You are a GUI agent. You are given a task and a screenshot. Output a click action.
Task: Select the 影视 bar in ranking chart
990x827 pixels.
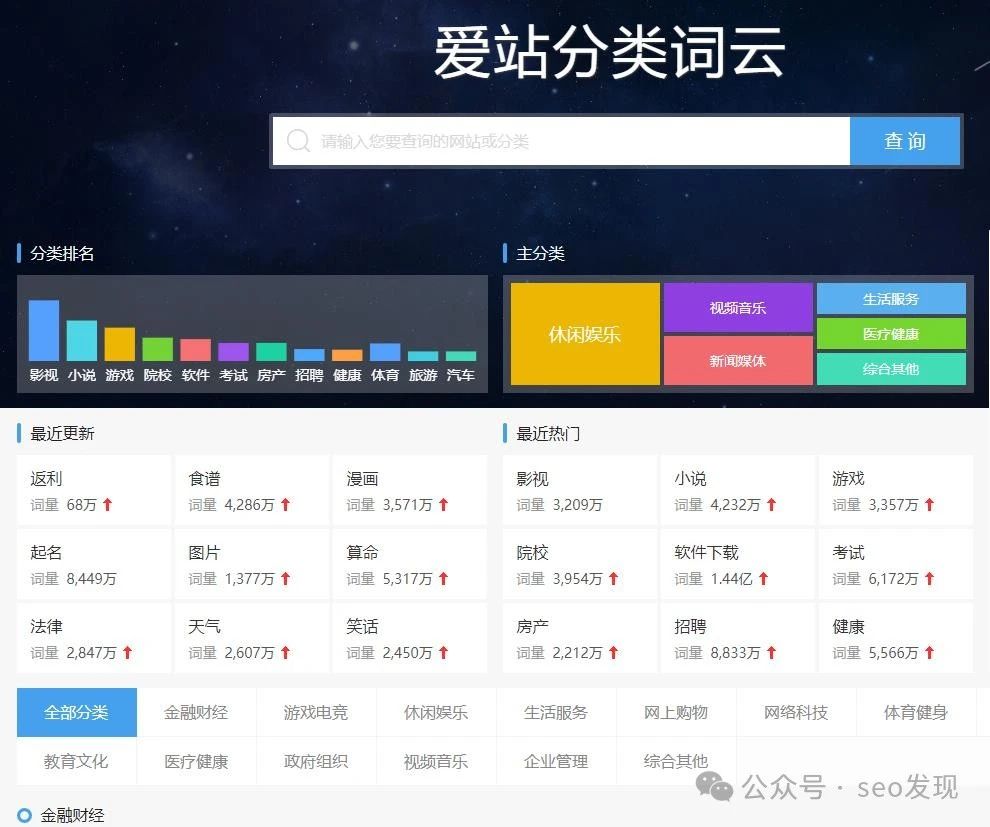44,330
